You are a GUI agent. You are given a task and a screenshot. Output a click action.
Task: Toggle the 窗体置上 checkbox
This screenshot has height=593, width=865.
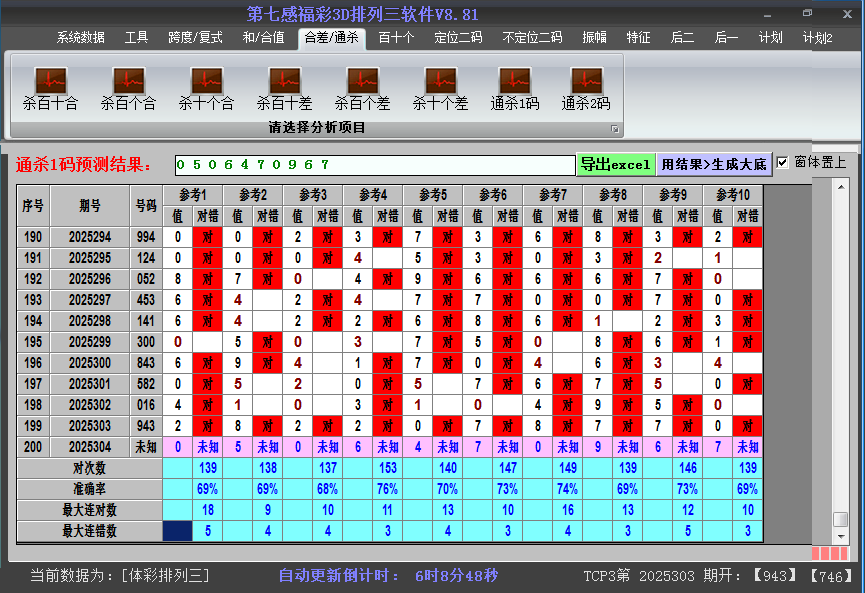(x=783, y=163)
